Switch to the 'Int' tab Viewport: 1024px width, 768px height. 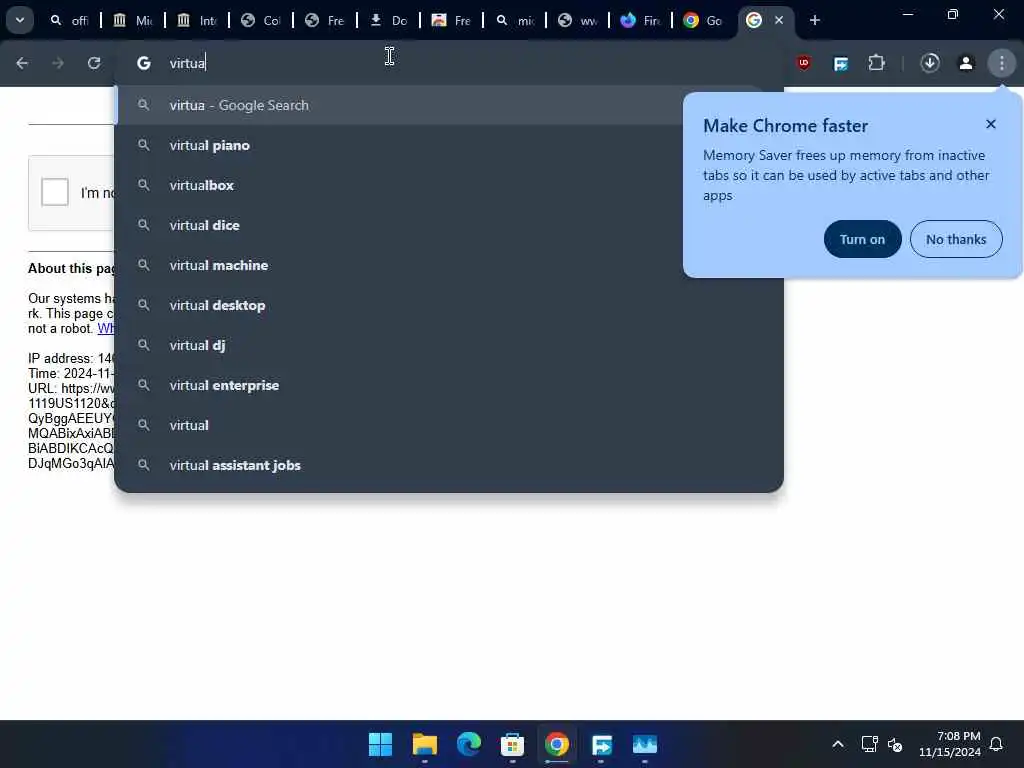[197, 20]
